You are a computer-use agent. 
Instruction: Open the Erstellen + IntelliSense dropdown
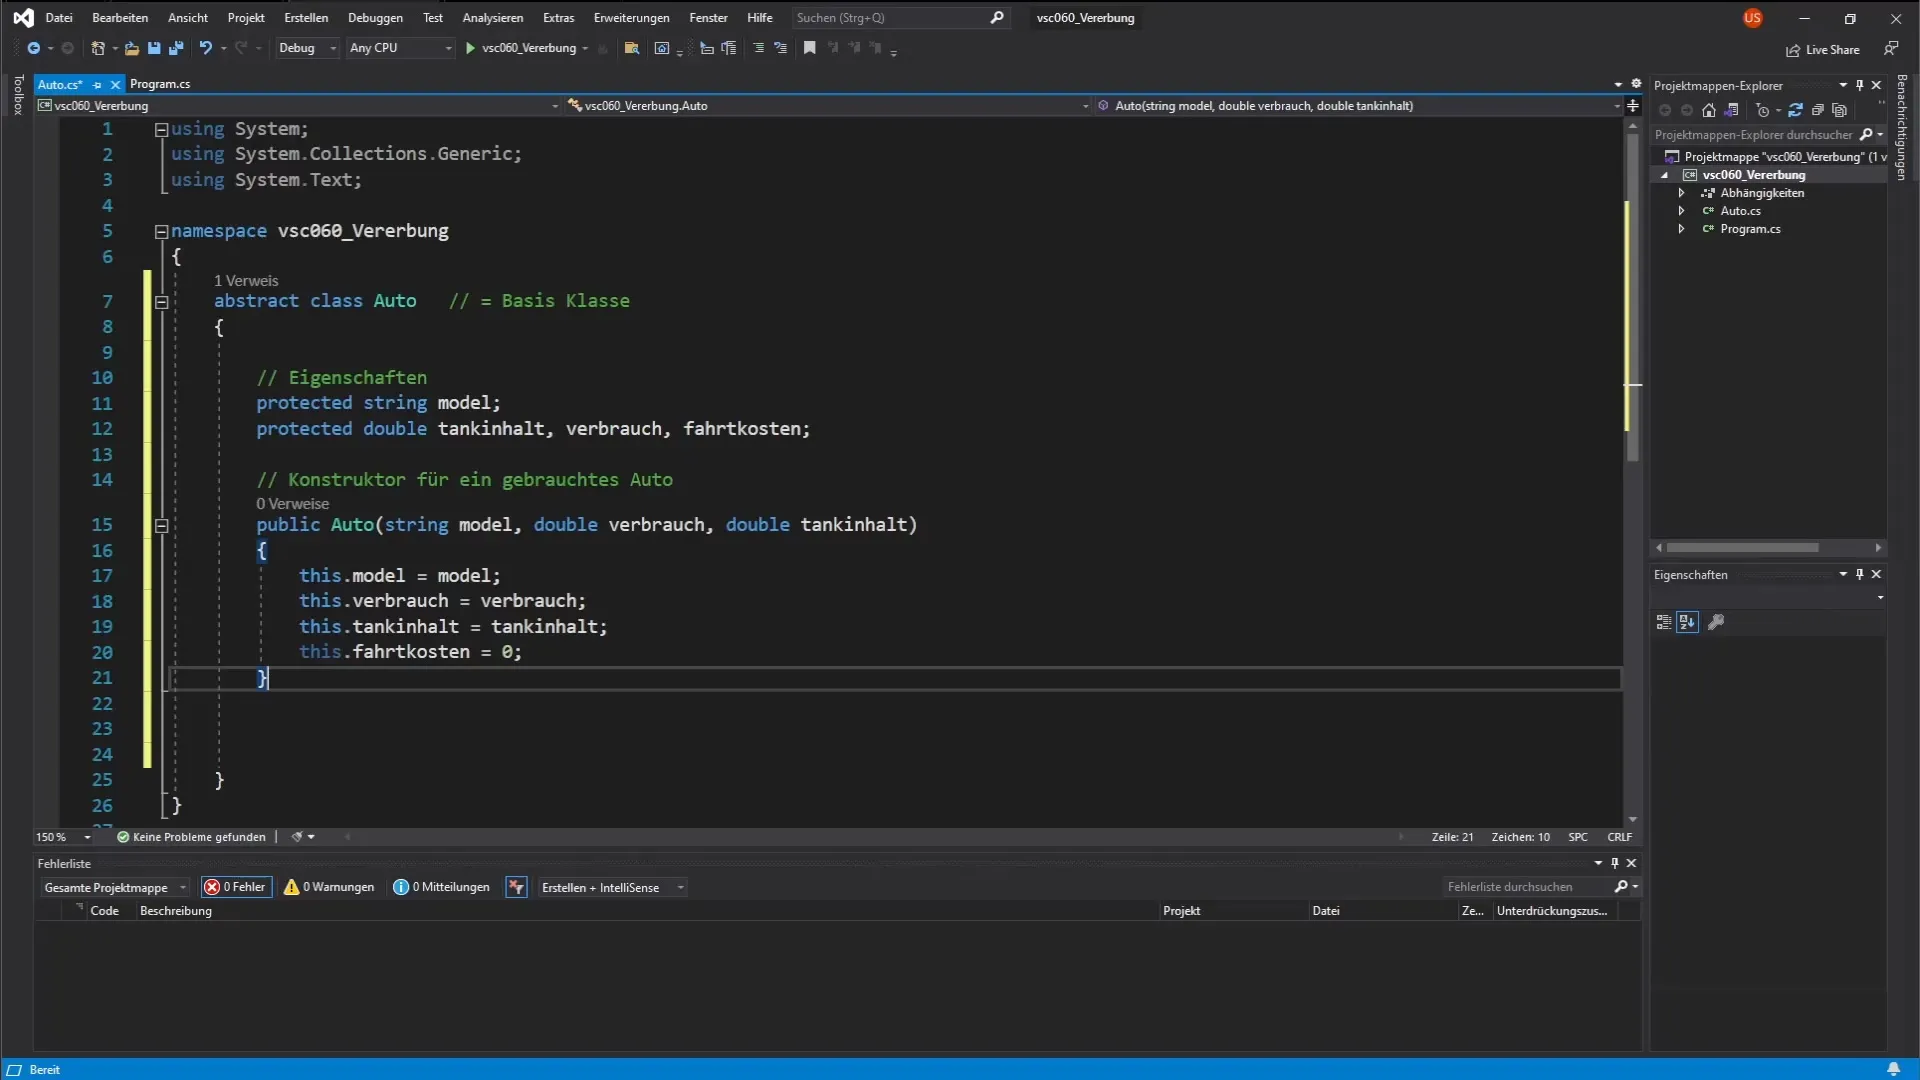point(611,887)
